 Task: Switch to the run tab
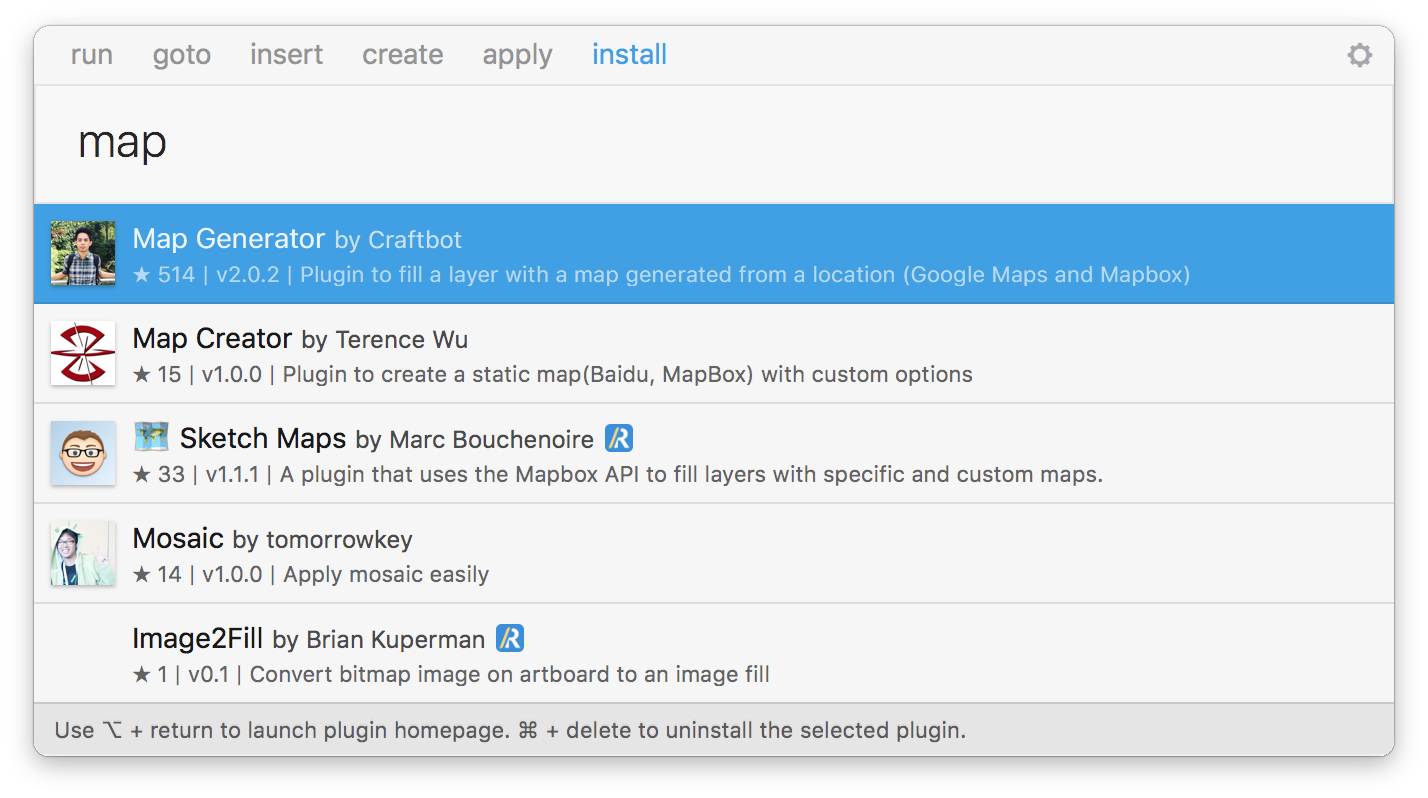tap(91, 55)
